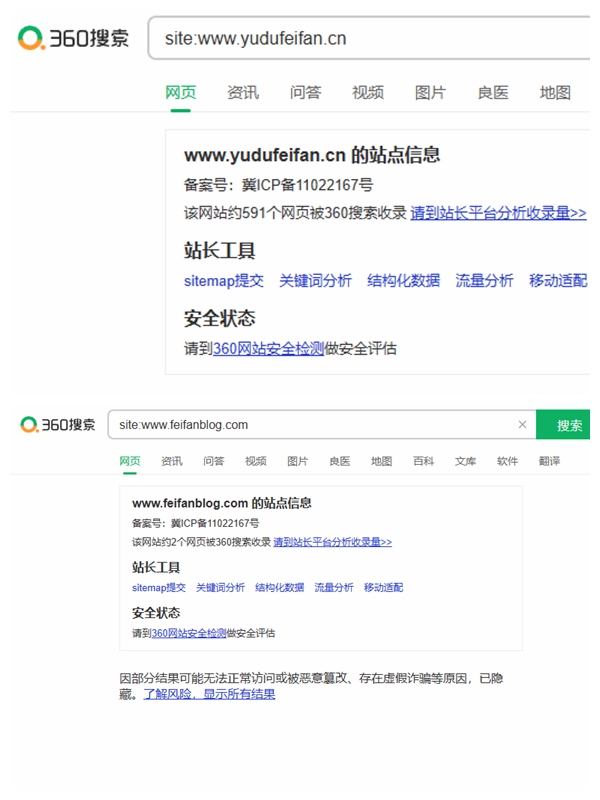
Task: Open 结构化数据 link in feifanblog site info
Action: (x=280, y=588)
